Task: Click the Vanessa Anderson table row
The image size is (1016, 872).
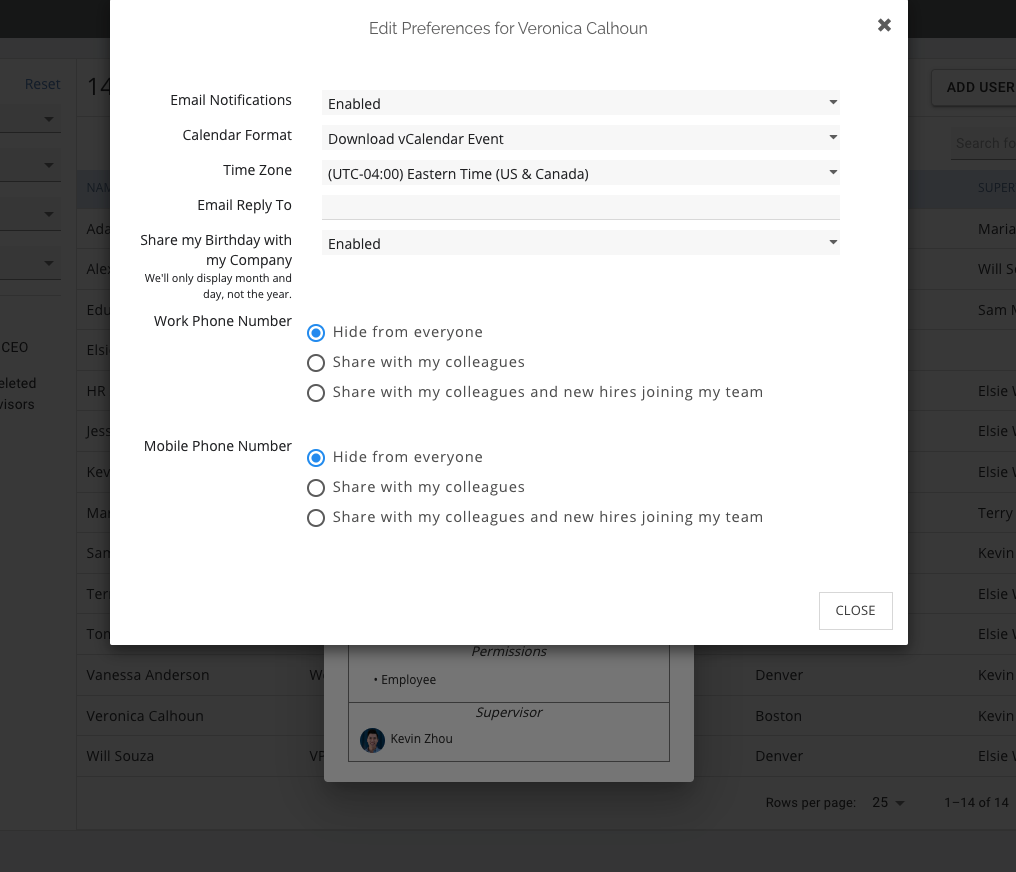Action: pos(148,675)
